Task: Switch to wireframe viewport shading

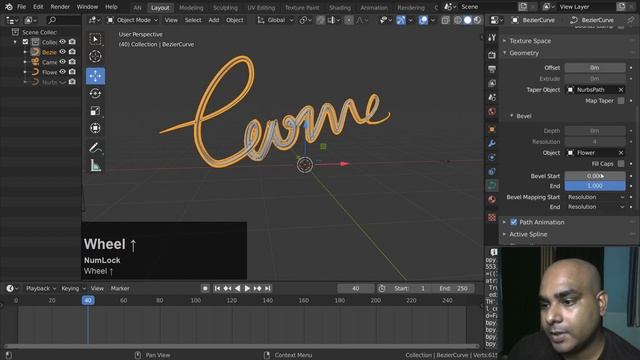Action: [x=458, y=20]
